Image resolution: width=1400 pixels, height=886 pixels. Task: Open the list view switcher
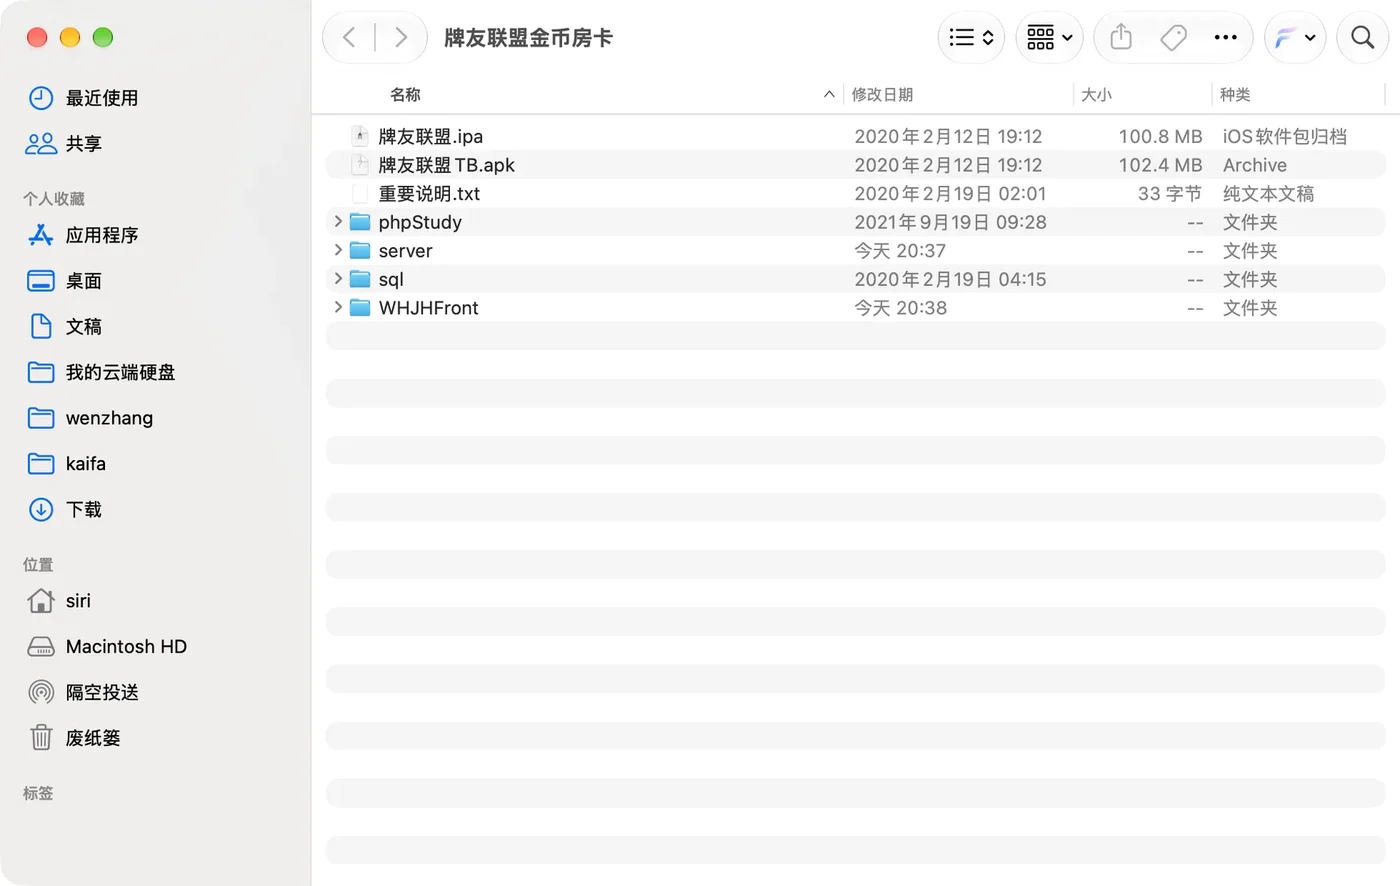point(971,38)
